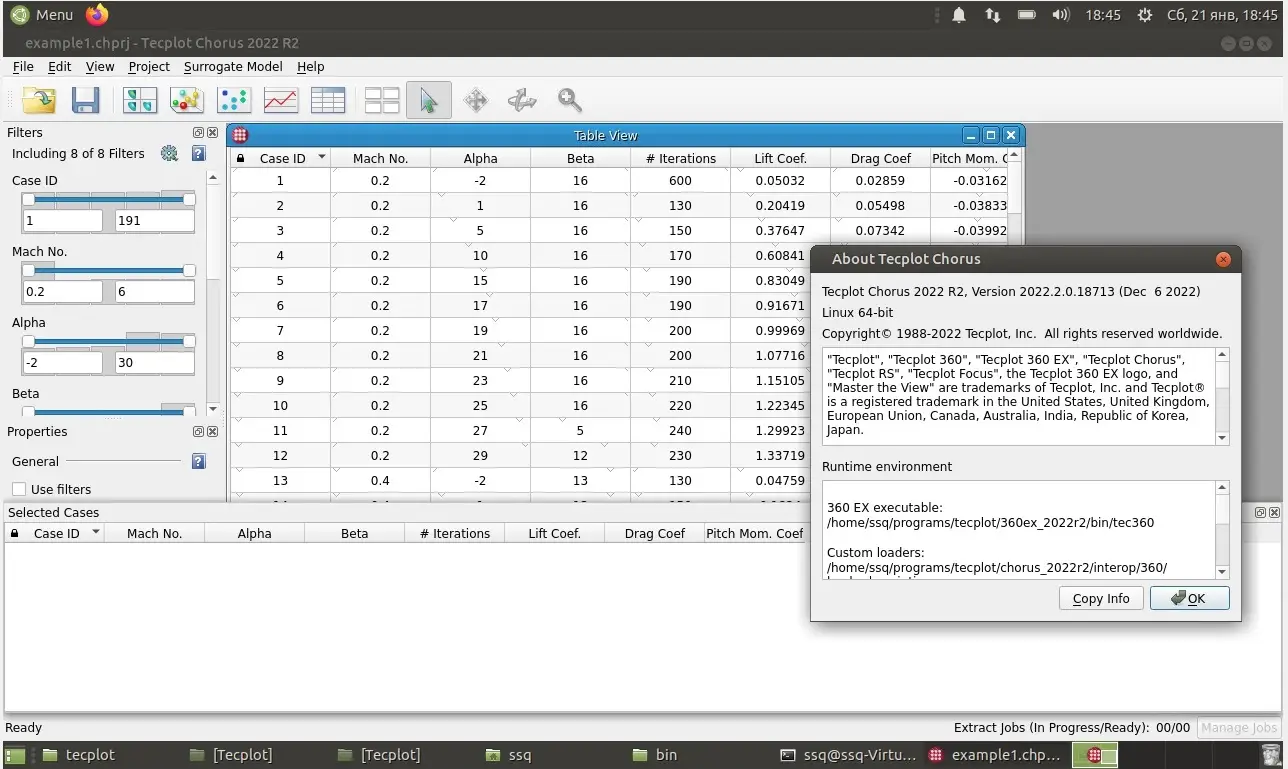Image resolution: width=1288 pixels, height=769 pixels.
Task: Open the Project menu
Action: (x=149, y=66)
